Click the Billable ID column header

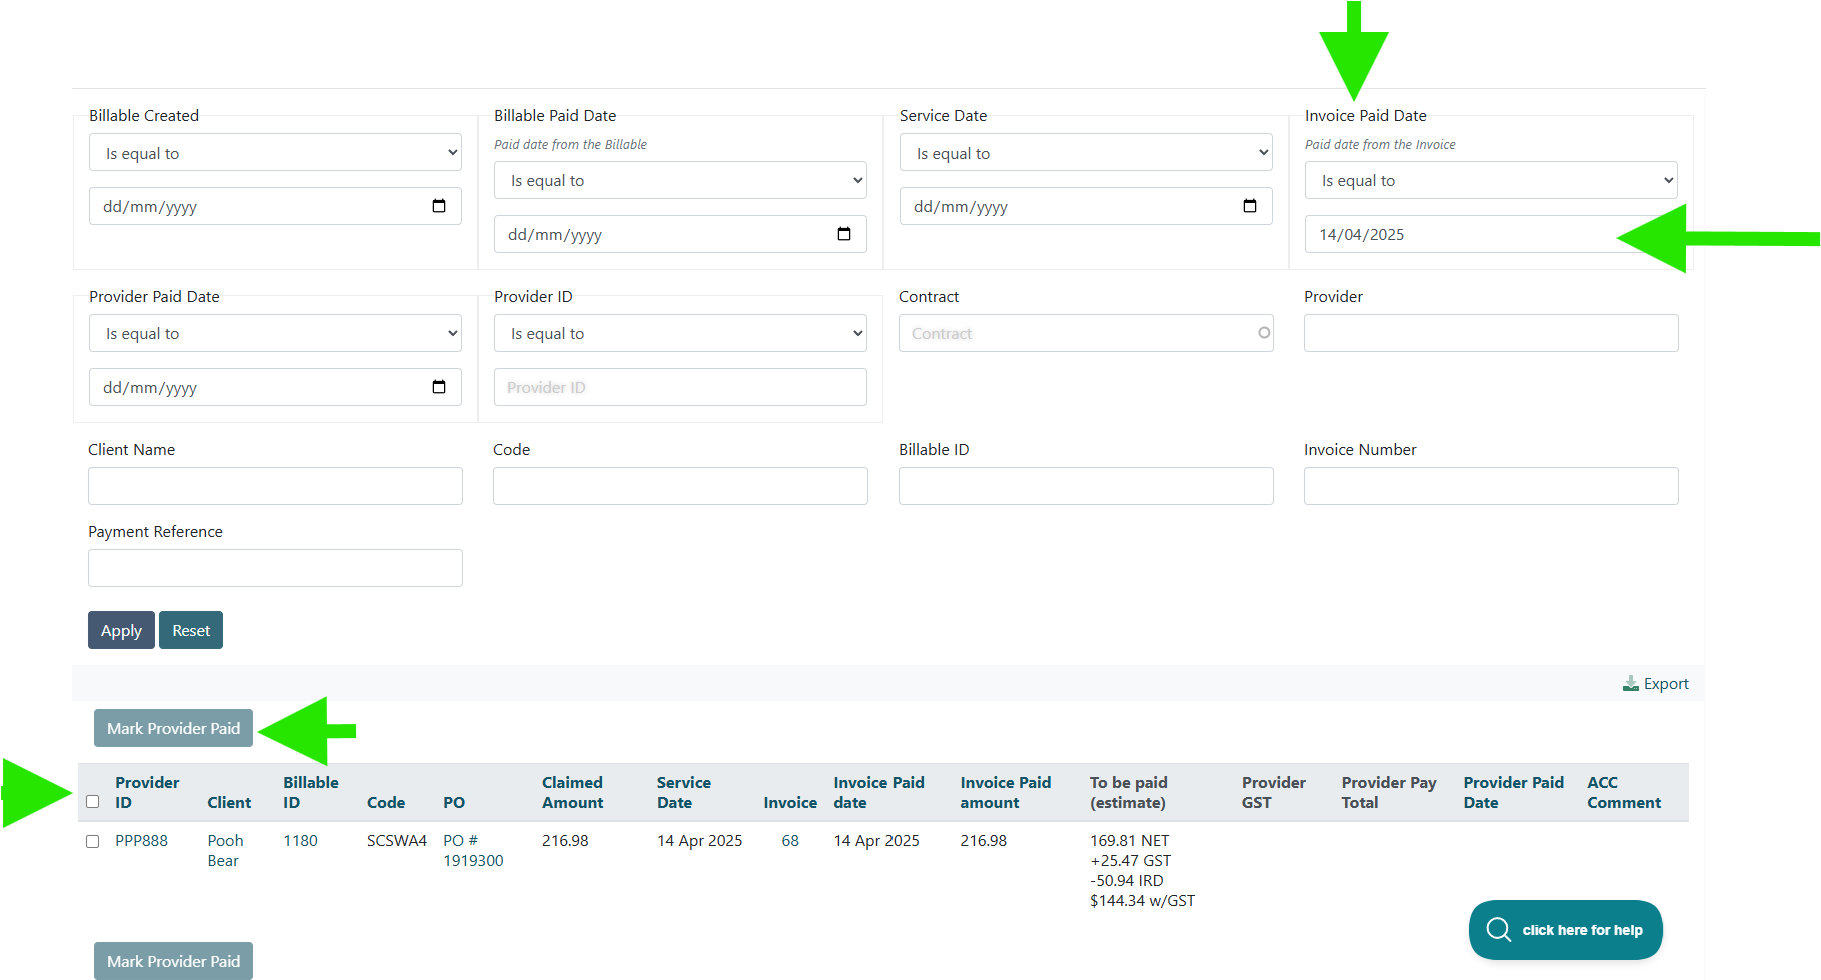tap(311, 792)
